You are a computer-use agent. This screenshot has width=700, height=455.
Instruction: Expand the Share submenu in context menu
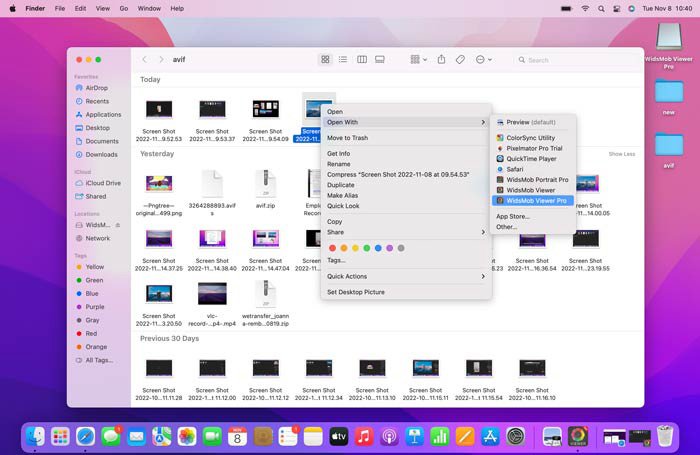coord(406,232)
